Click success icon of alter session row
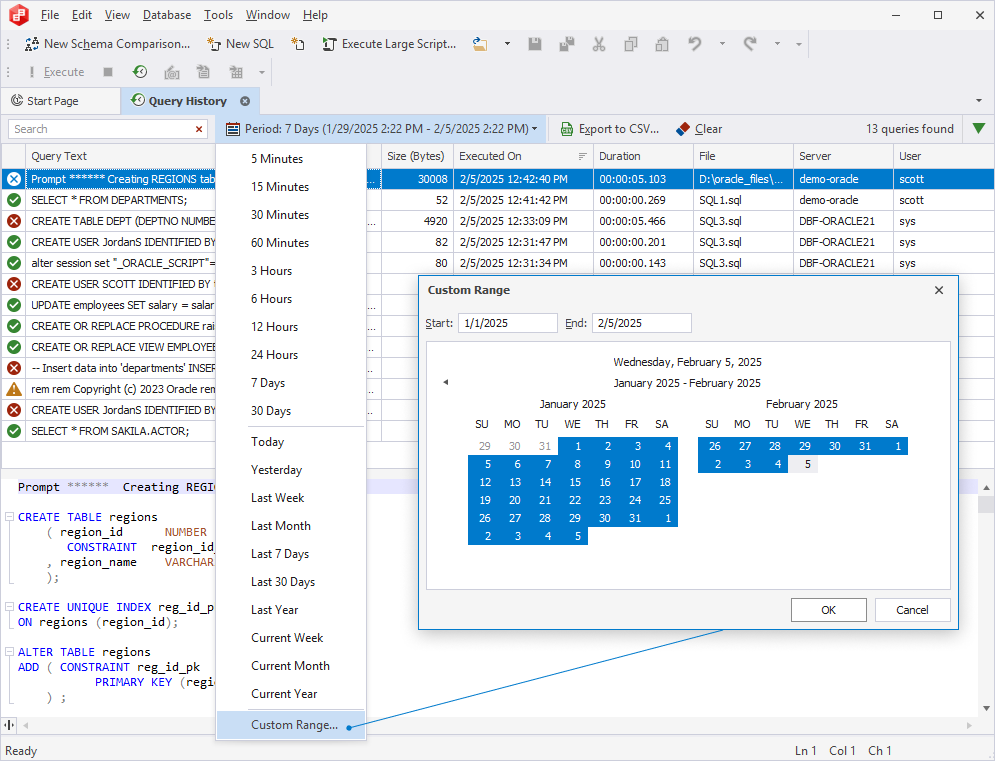Screen dimensions: 995x761 13,263
